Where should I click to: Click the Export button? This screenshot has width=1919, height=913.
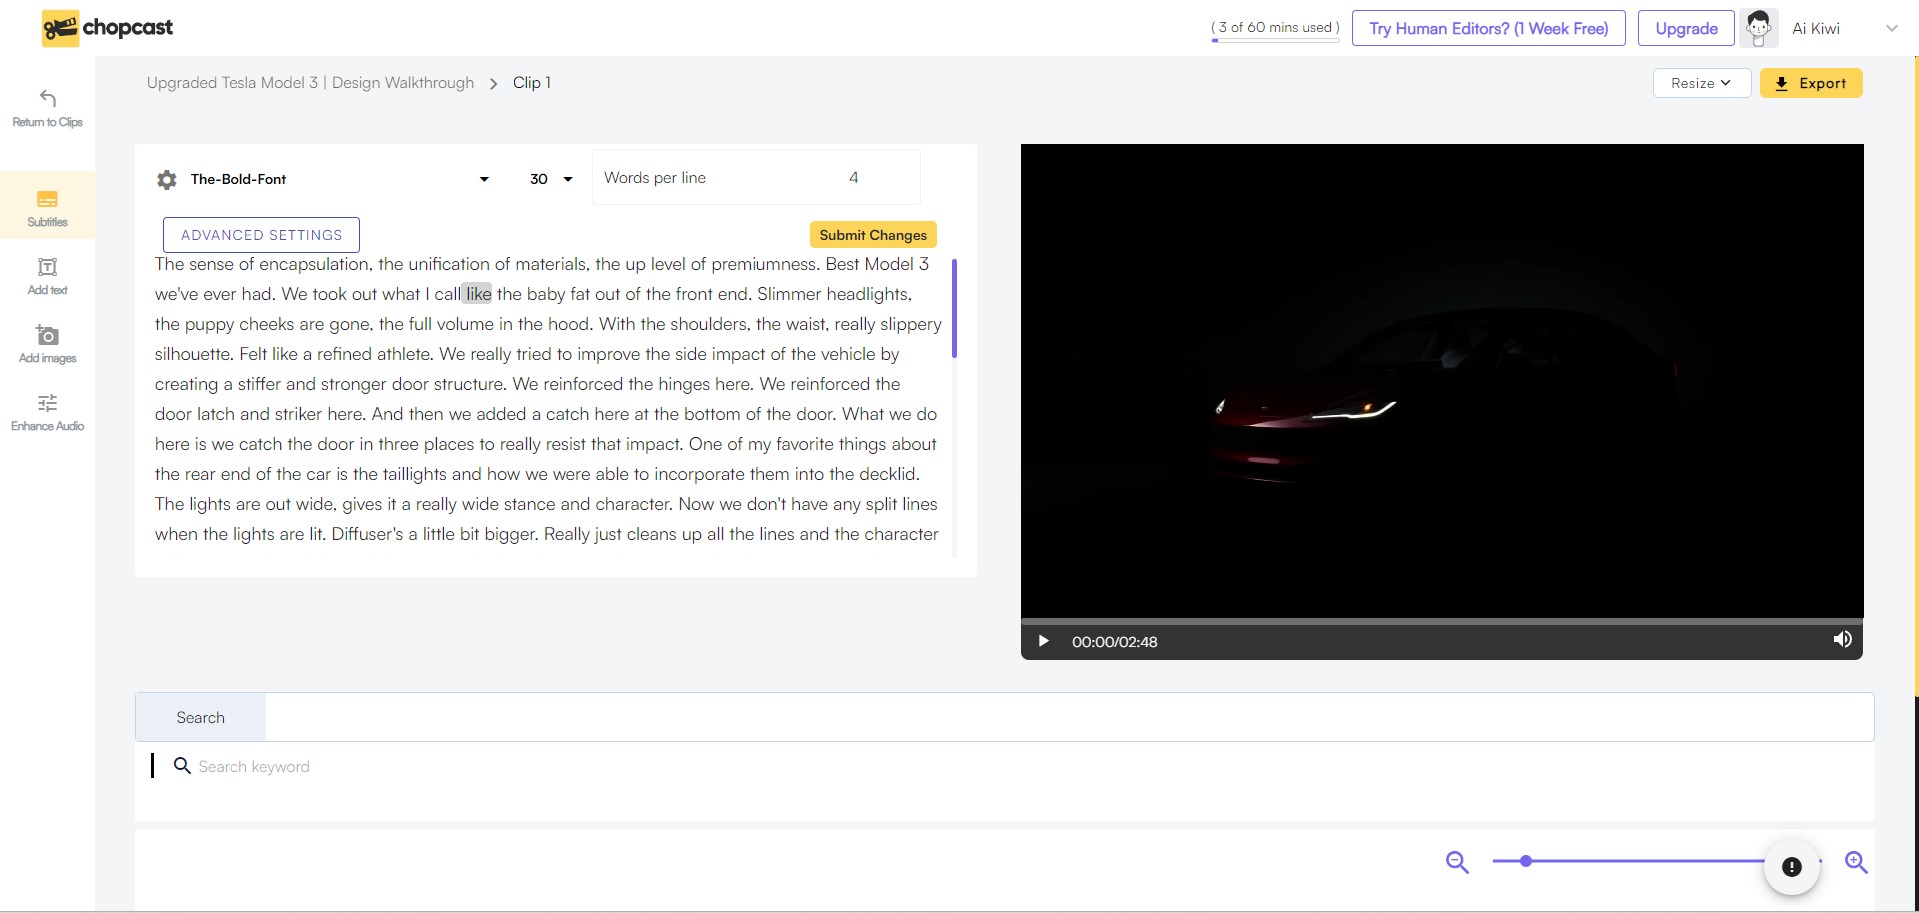pos(1811,83)
